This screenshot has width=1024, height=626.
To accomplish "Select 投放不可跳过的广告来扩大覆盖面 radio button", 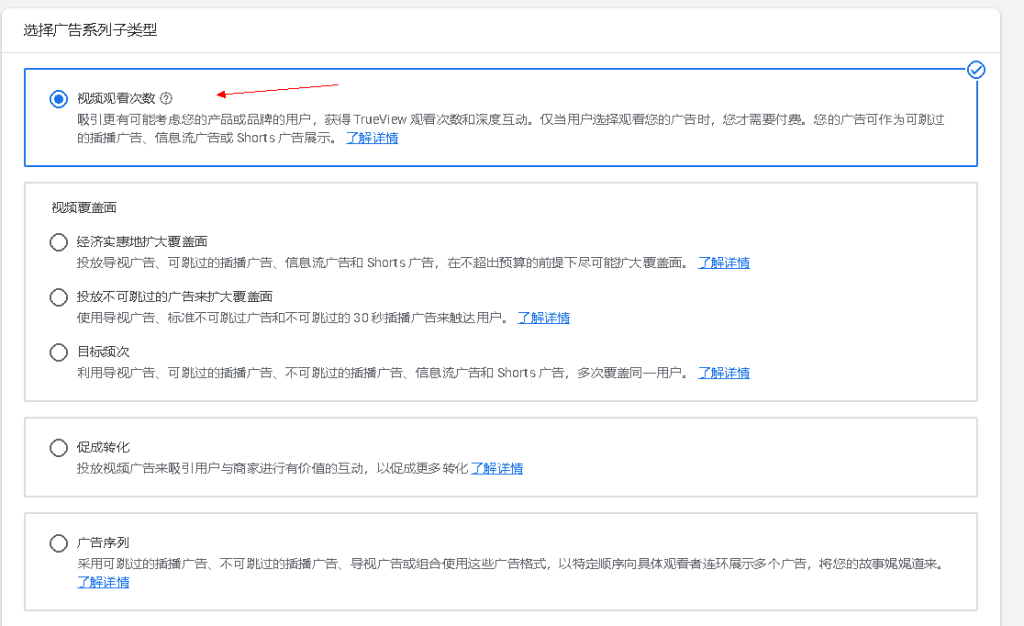I will coord(58,297).
